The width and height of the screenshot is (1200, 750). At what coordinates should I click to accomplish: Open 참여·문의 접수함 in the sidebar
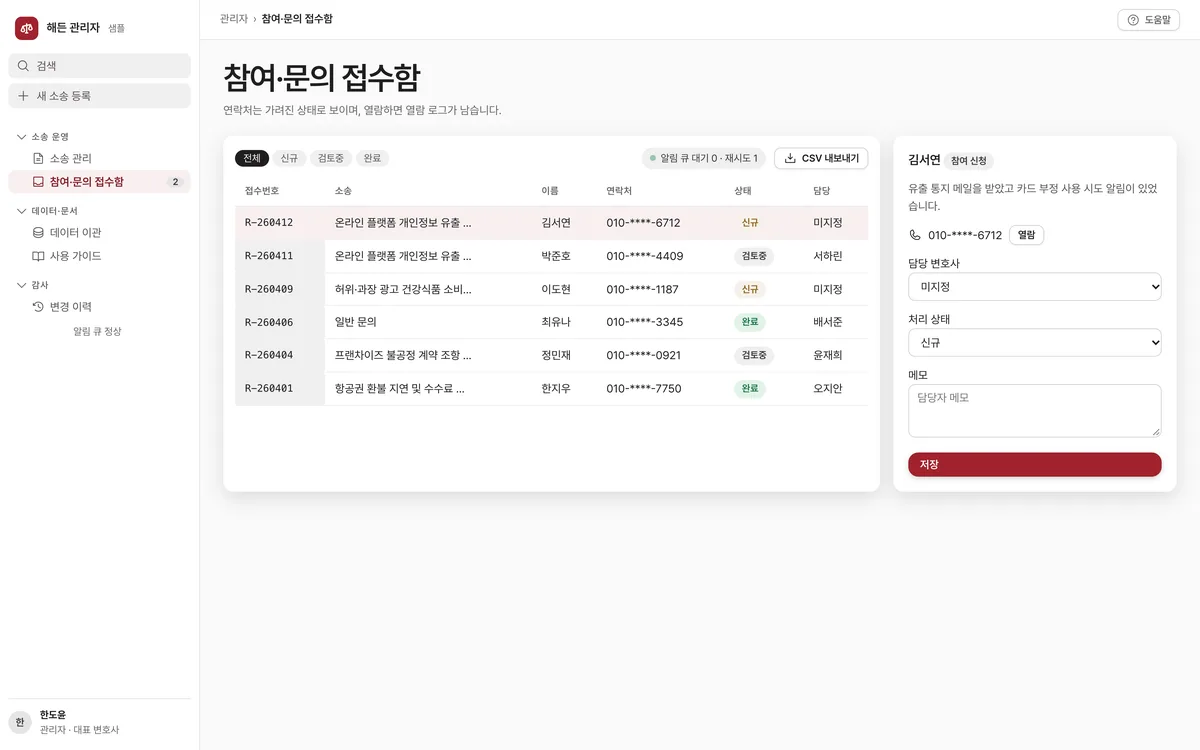pyautogui.click(x=99, y=182)
